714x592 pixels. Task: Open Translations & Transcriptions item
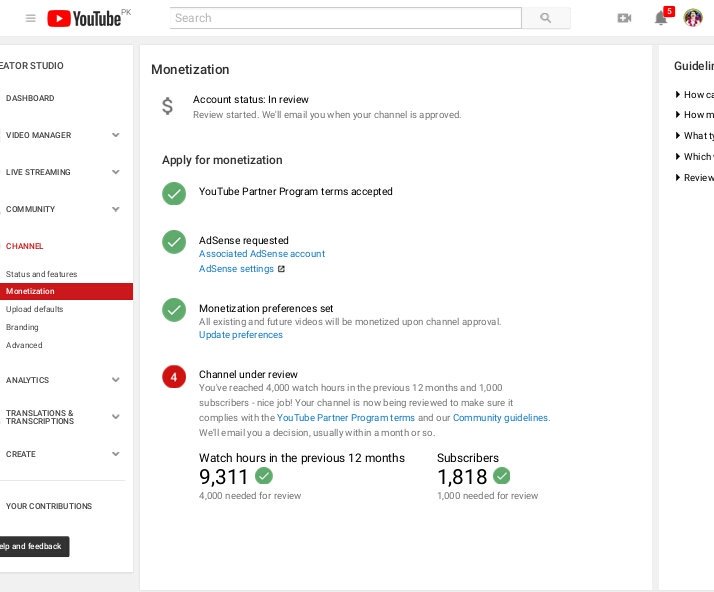(x=40, y=417)
